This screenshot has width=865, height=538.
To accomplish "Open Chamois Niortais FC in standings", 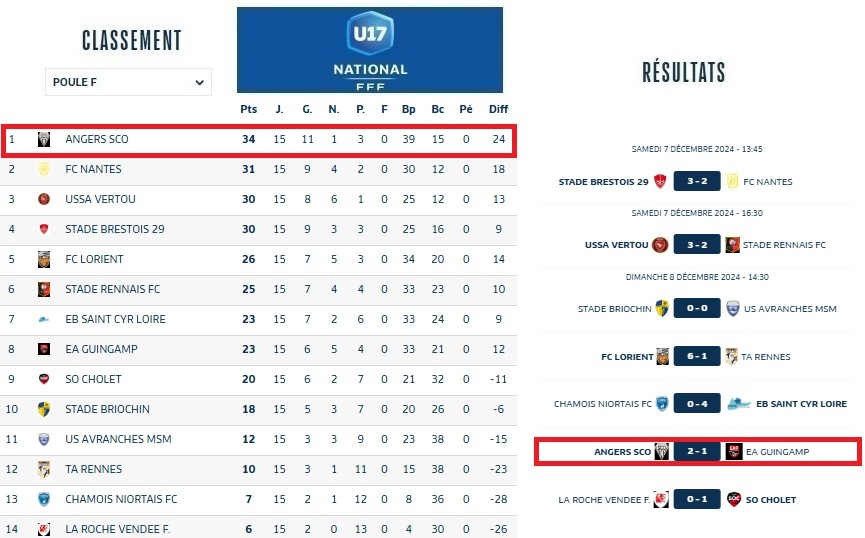I will pos(121,500).
